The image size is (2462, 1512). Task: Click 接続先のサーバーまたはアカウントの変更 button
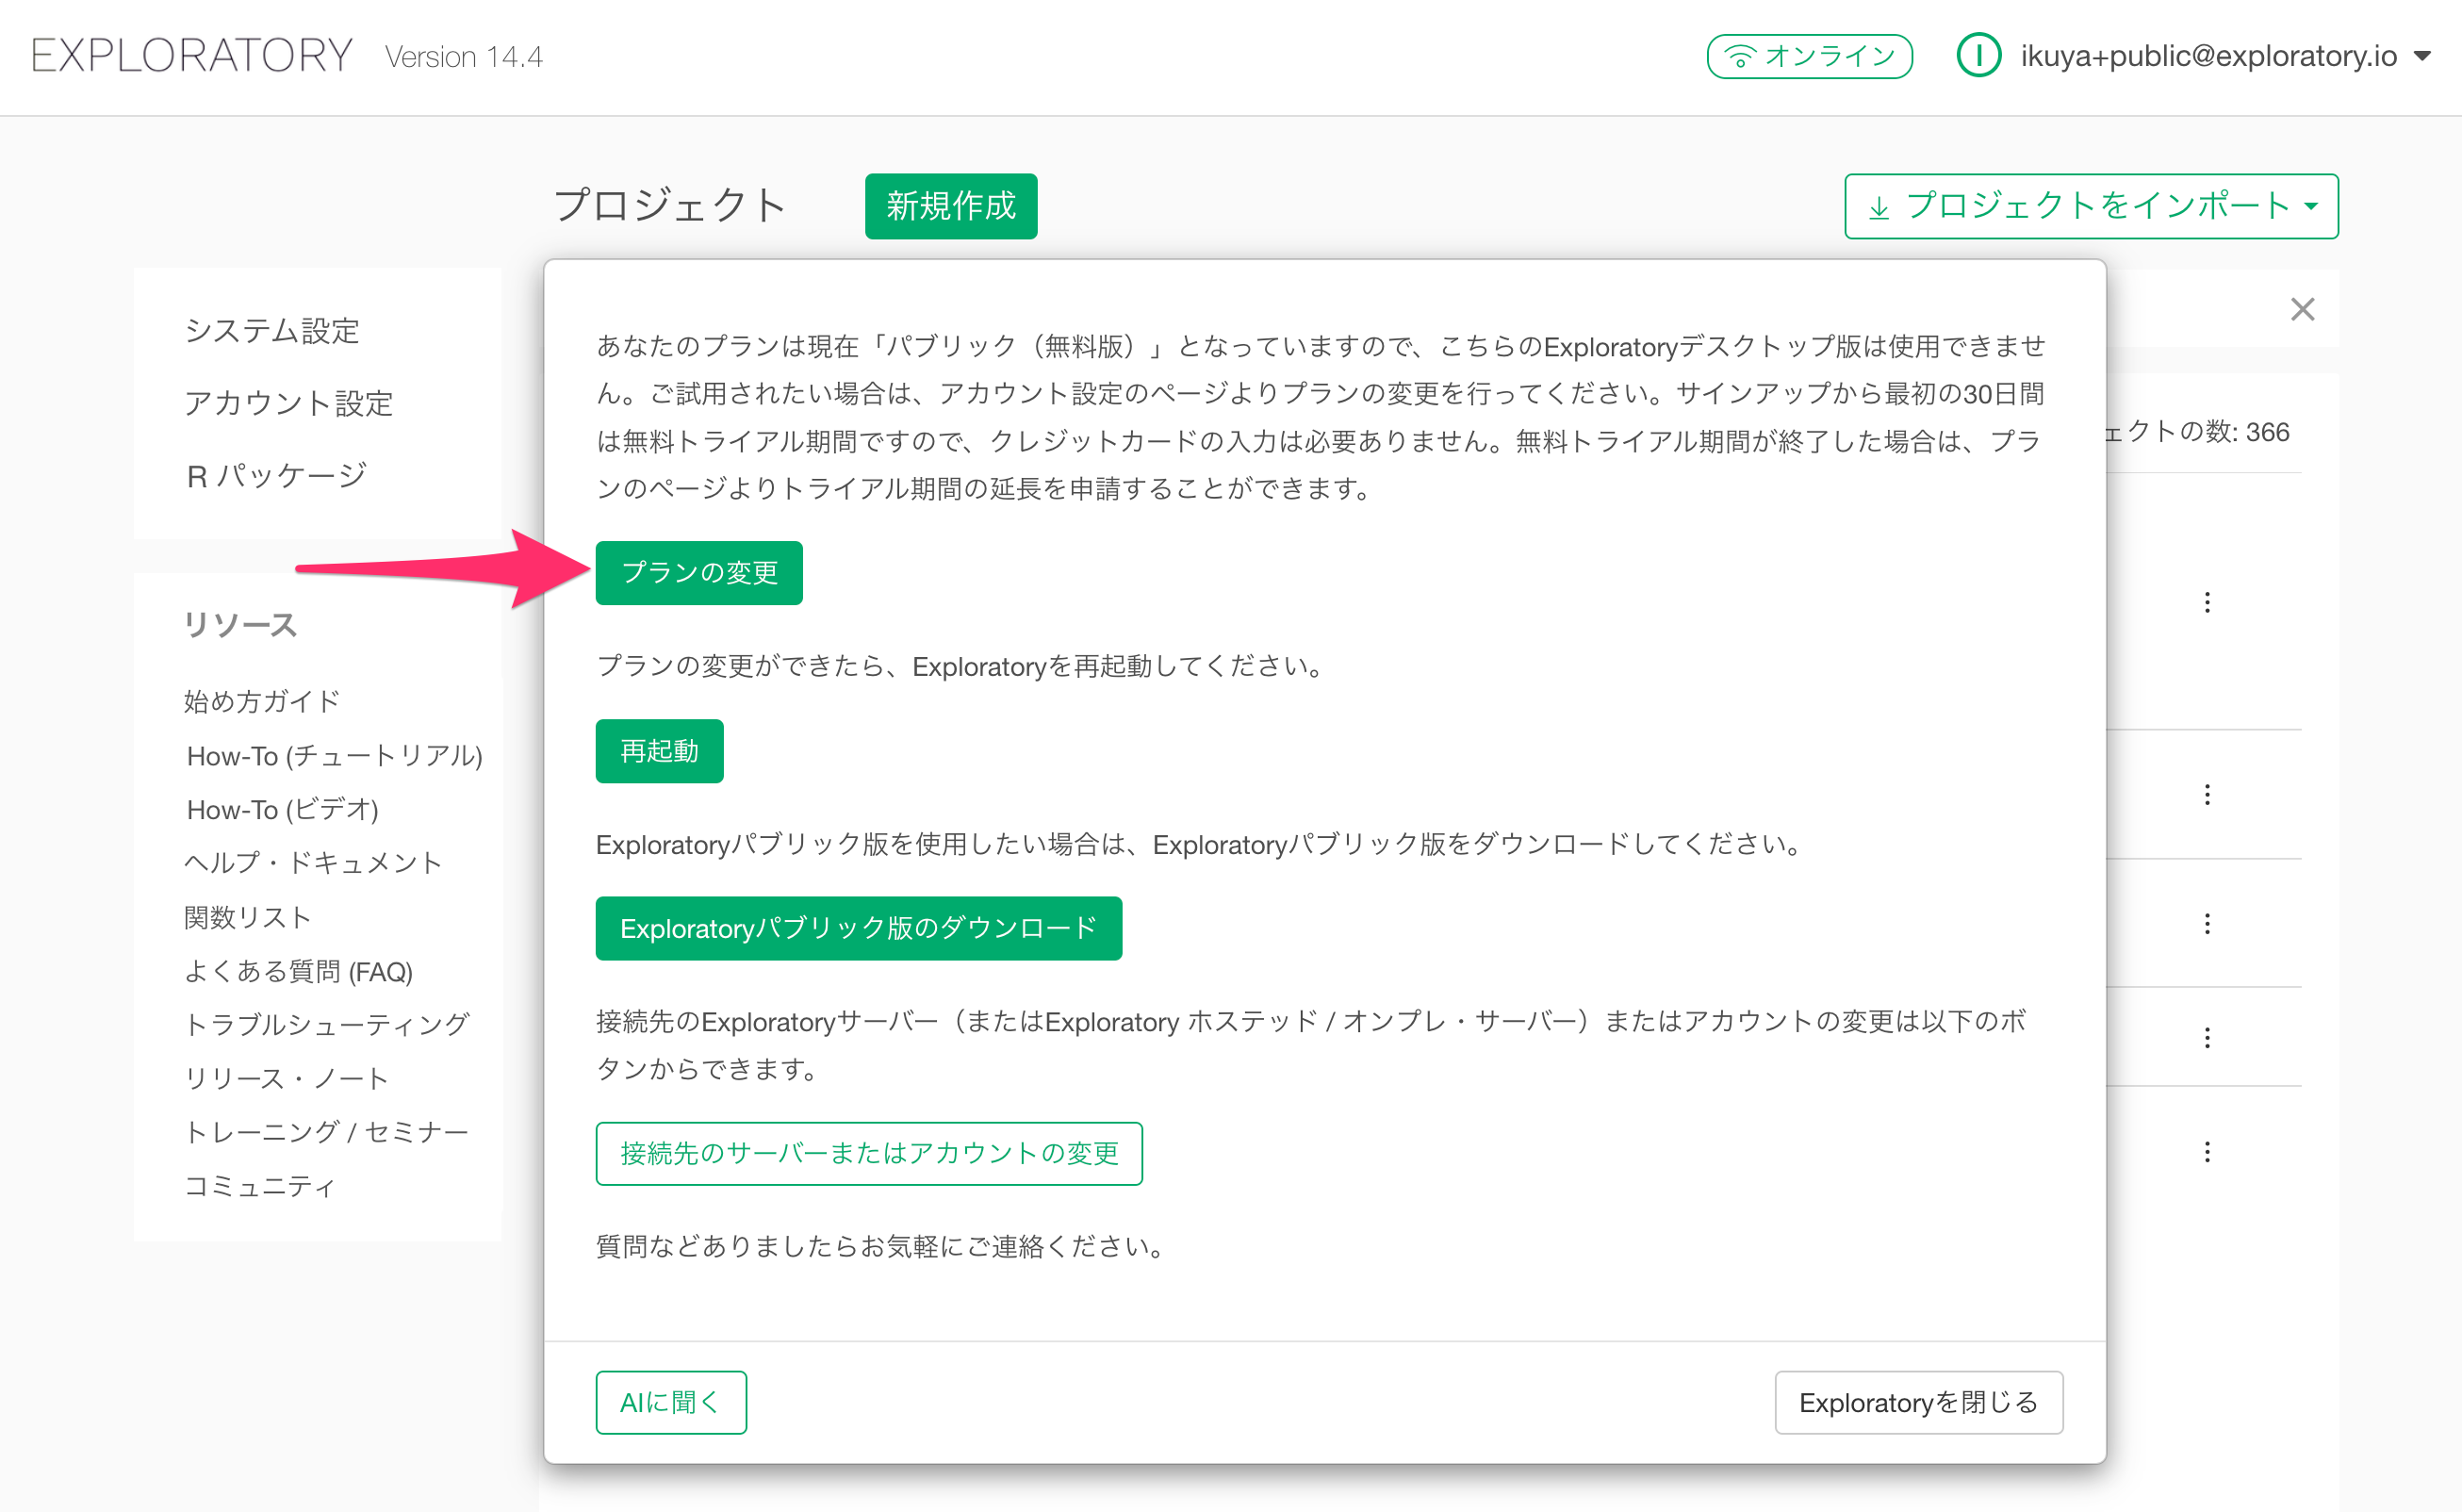point(868,1153)
